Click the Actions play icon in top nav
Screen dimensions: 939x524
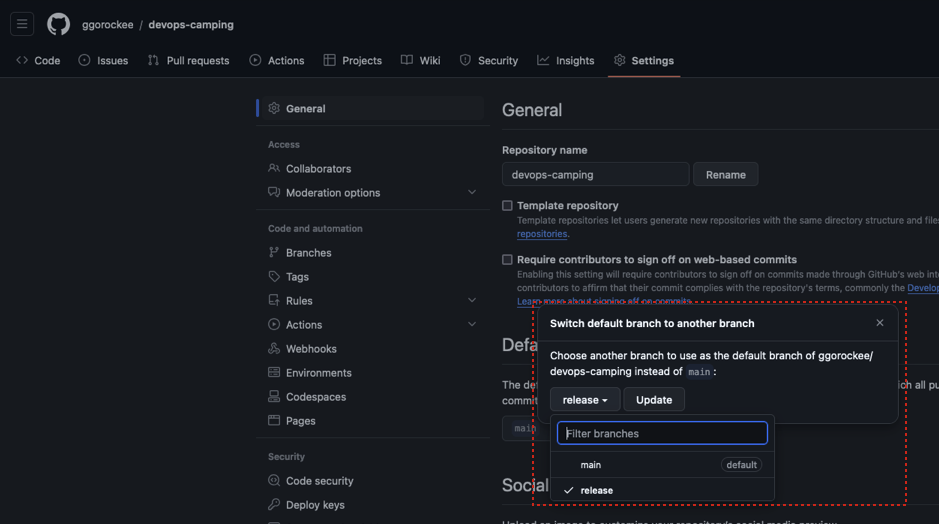point(255,60)
